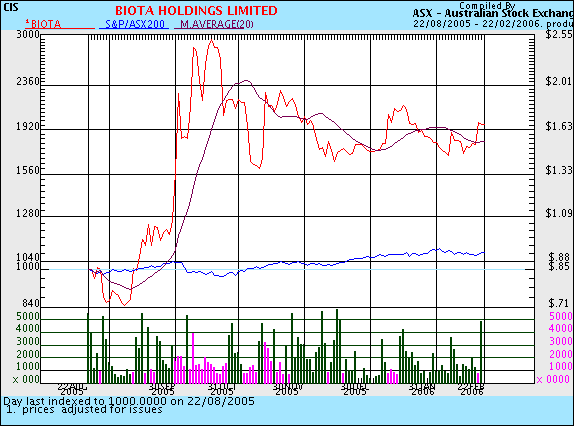Click the $2.55 price axis label

tap(559, 34)
